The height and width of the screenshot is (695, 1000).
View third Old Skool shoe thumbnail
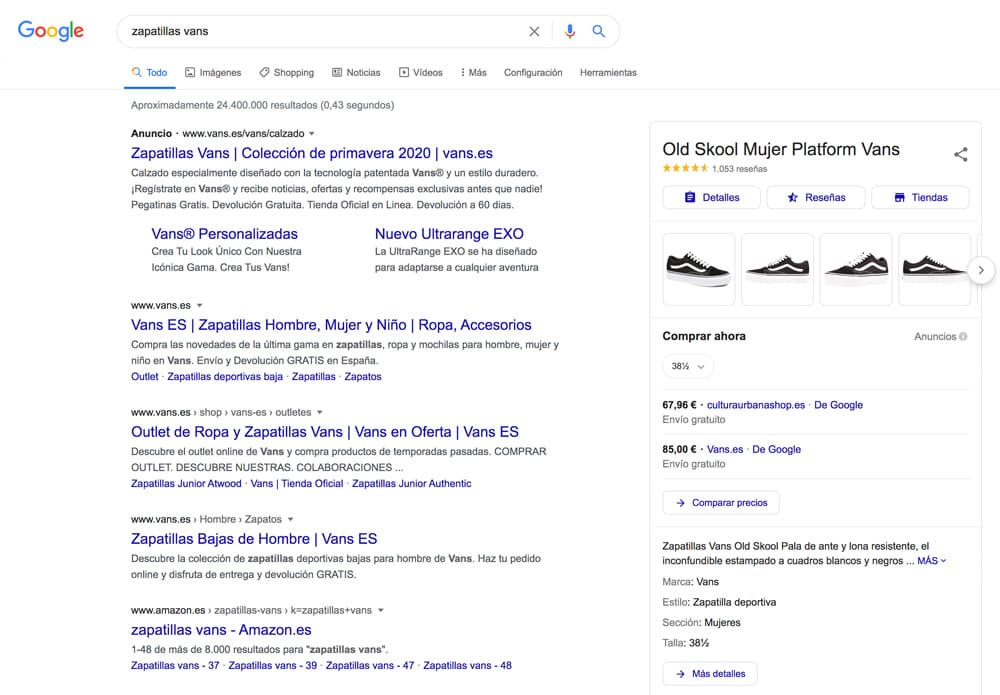pyautogui.click(x=856, y=269)
